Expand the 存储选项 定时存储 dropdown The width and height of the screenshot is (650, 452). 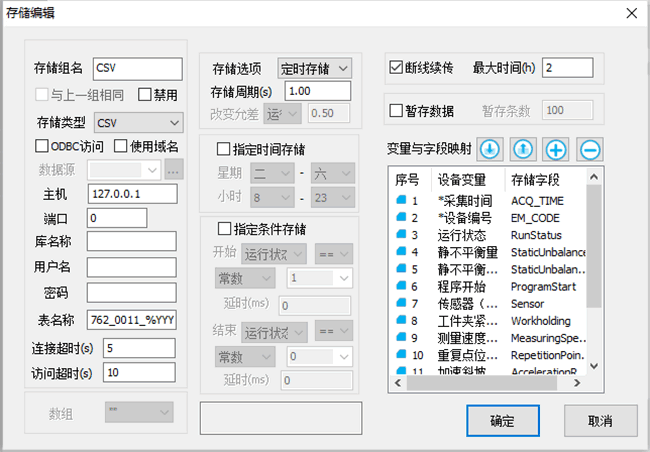(x=314, y=68)
